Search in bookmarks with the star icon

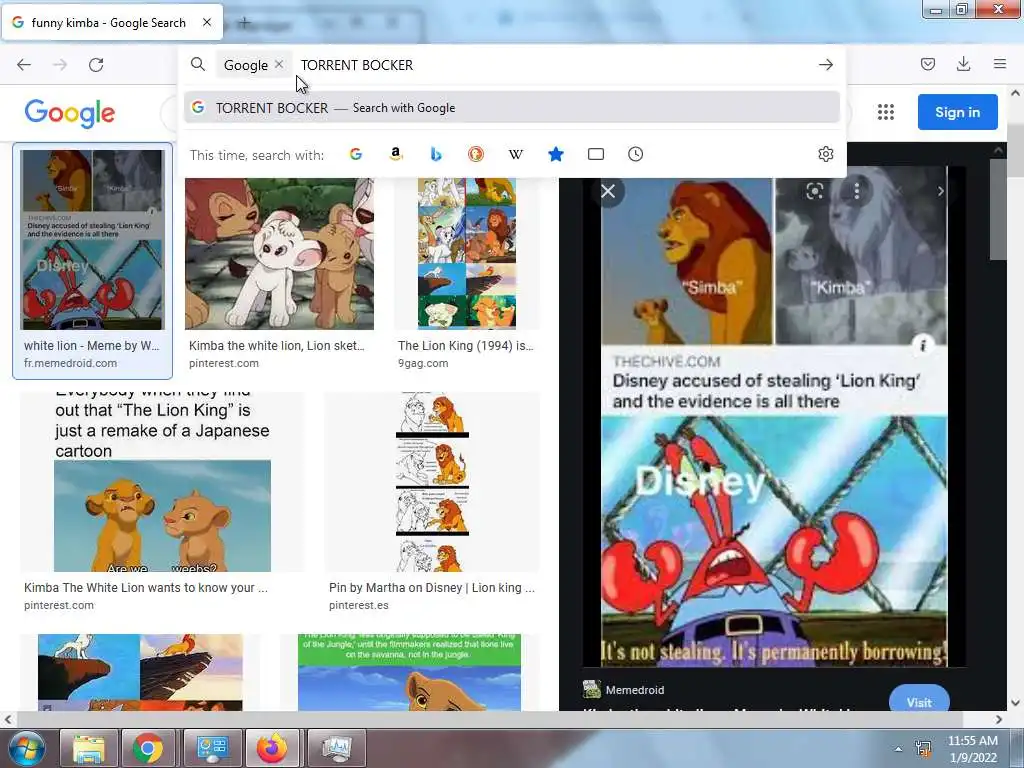pyautogui.click(x=556, y=154)
